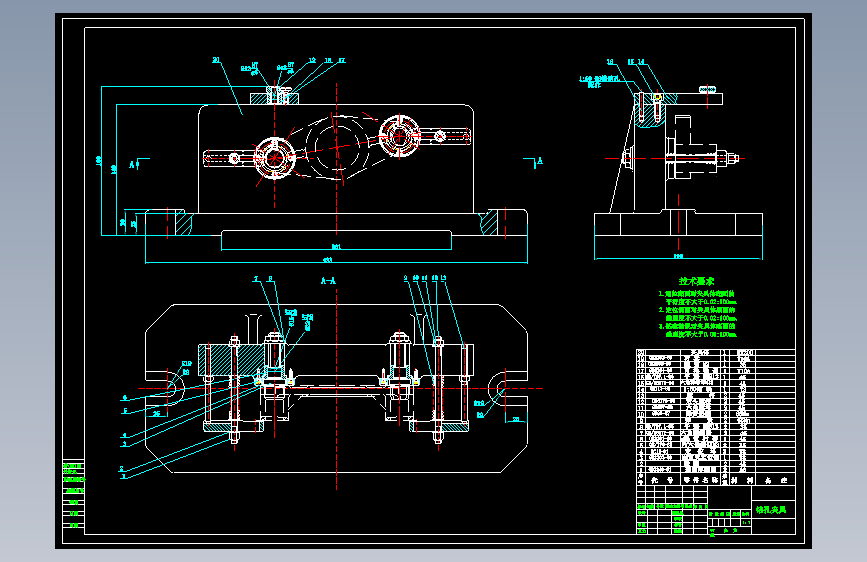The height and width of the screenshot is (562, 867).
Task: Select balloon number 19 in side view
Action: tap(610, 62)
